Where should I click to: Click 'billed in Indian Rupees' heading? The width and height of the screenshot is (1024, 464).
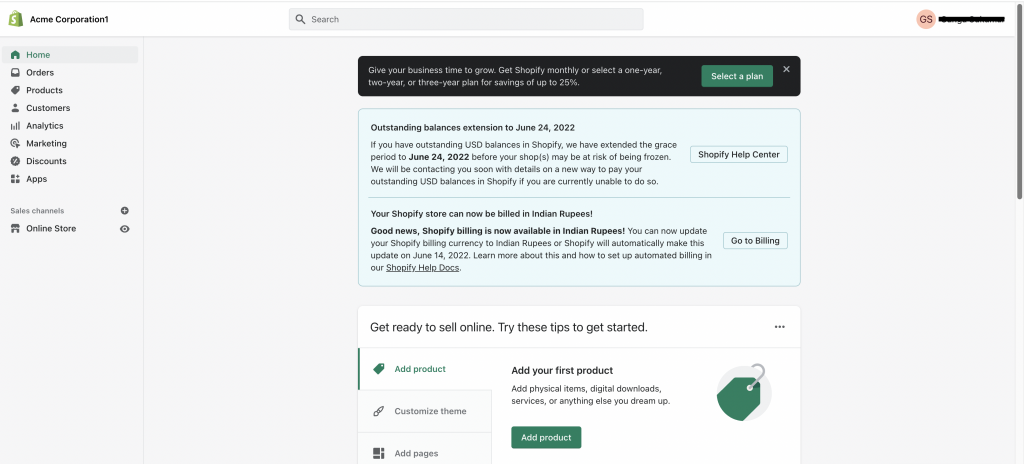[x=481, y=213]
